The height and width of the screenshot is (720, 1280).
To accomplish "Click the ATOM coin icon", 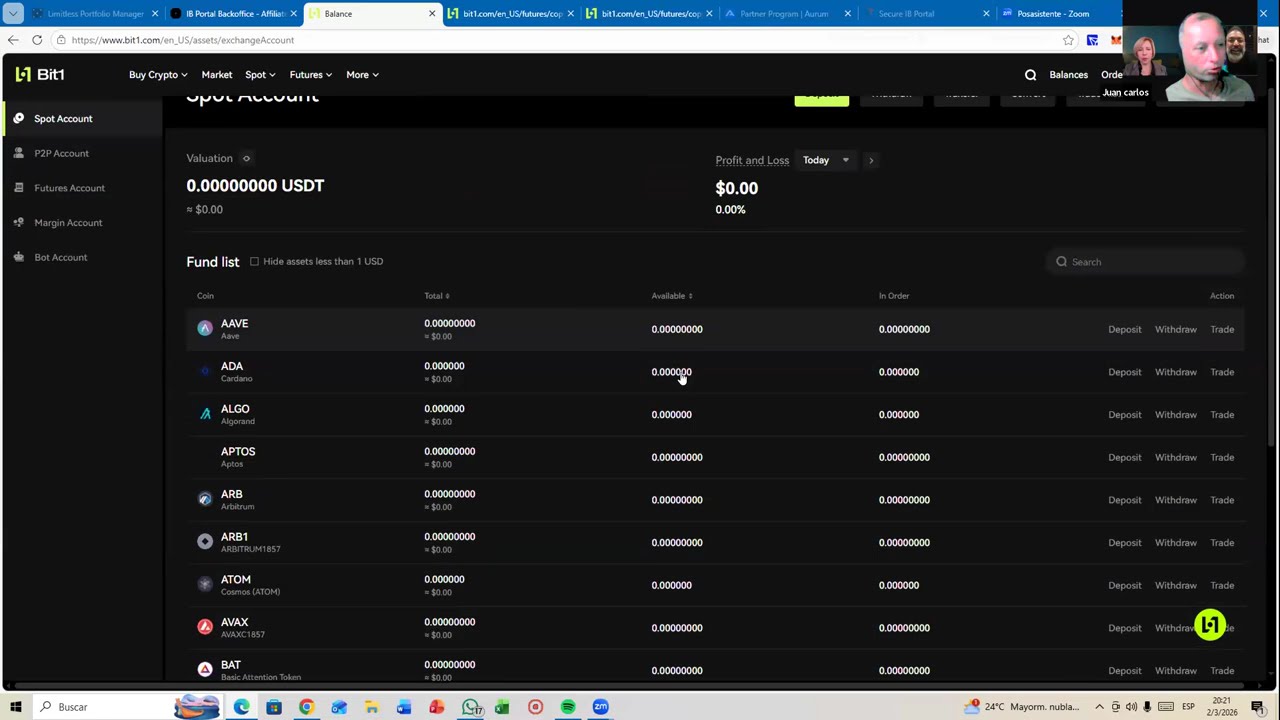I will (x=205, y=584).
